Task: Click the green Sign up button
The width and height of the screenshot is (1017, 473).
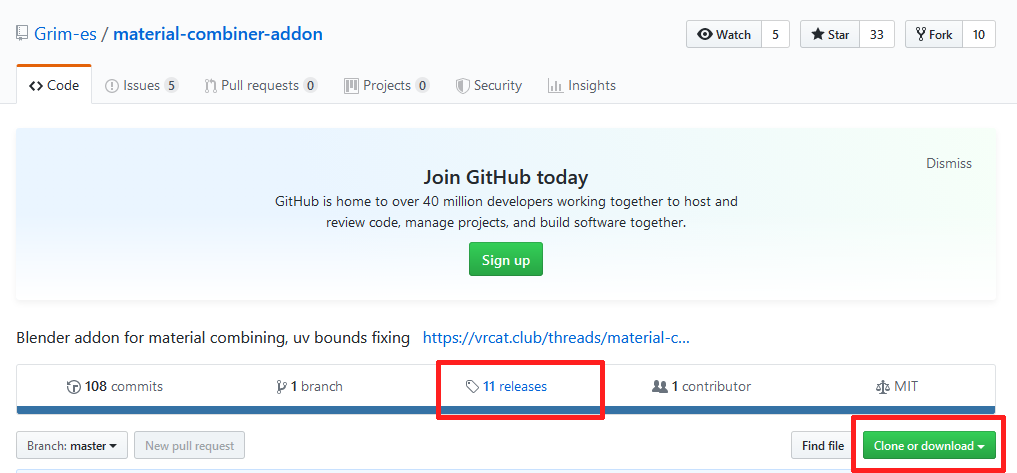Action: pos(506,260)
